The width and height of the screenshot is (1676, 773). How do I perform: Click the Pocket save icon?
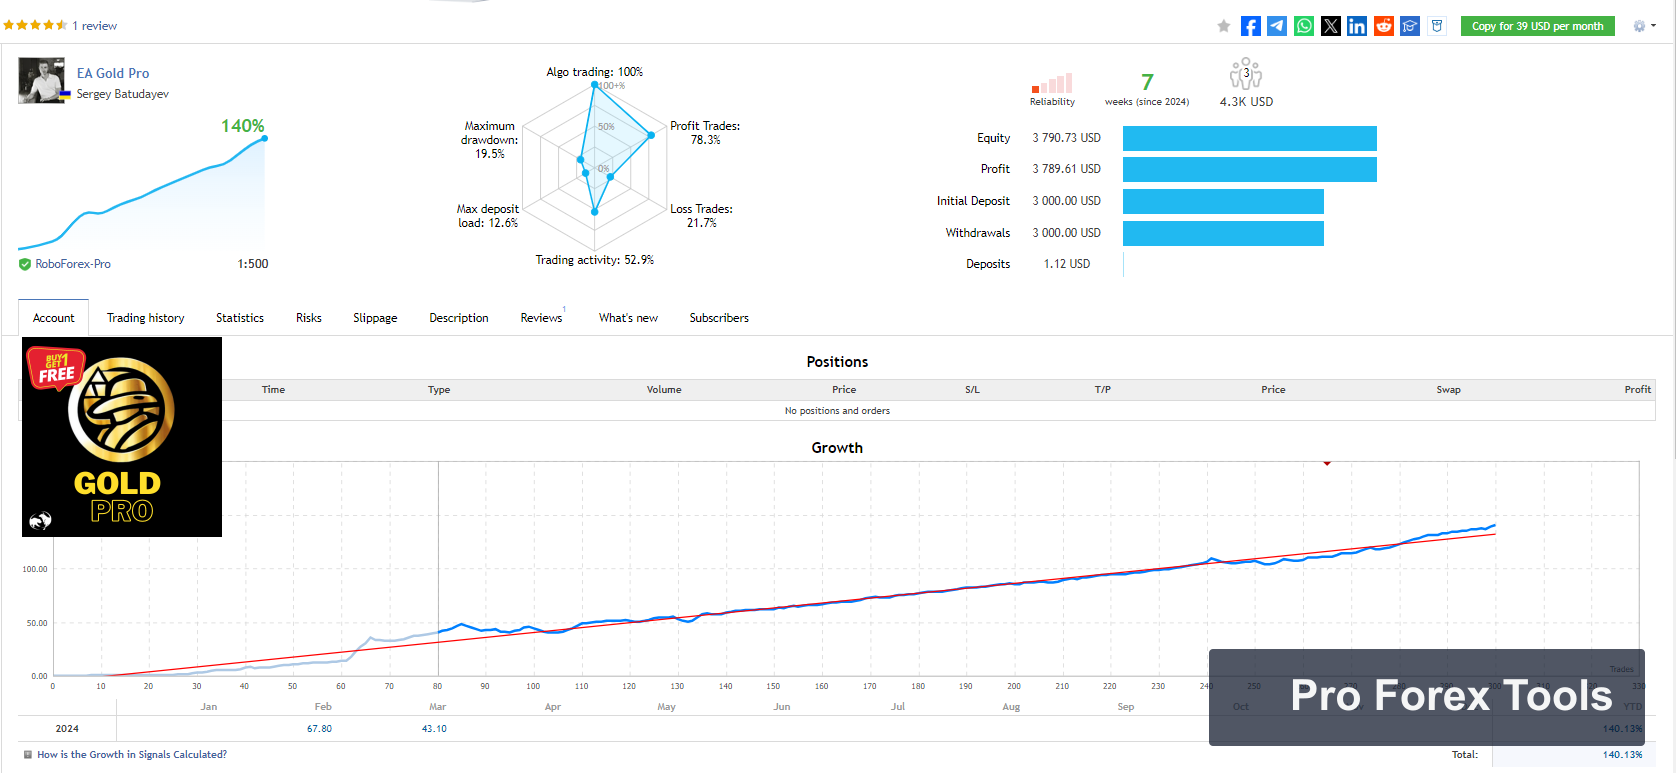tap(1437, 26)
